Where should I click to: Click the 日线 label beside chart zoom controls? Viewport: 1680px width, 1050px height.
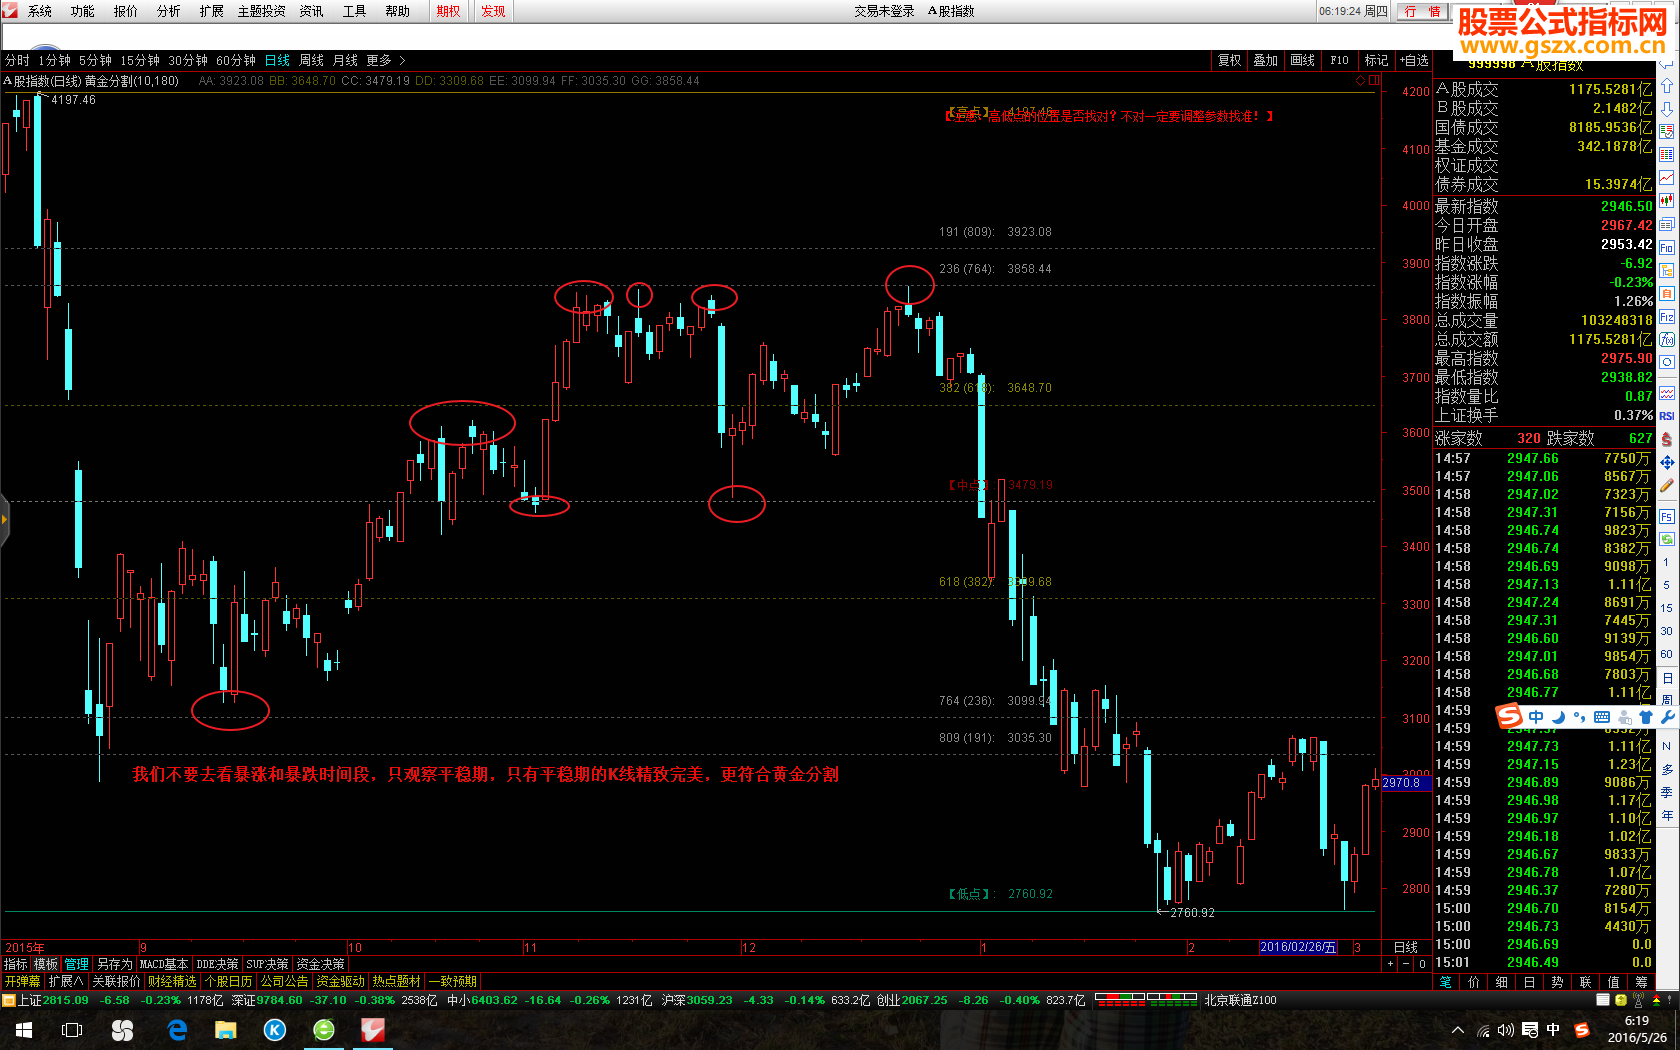coord(1405,947)
